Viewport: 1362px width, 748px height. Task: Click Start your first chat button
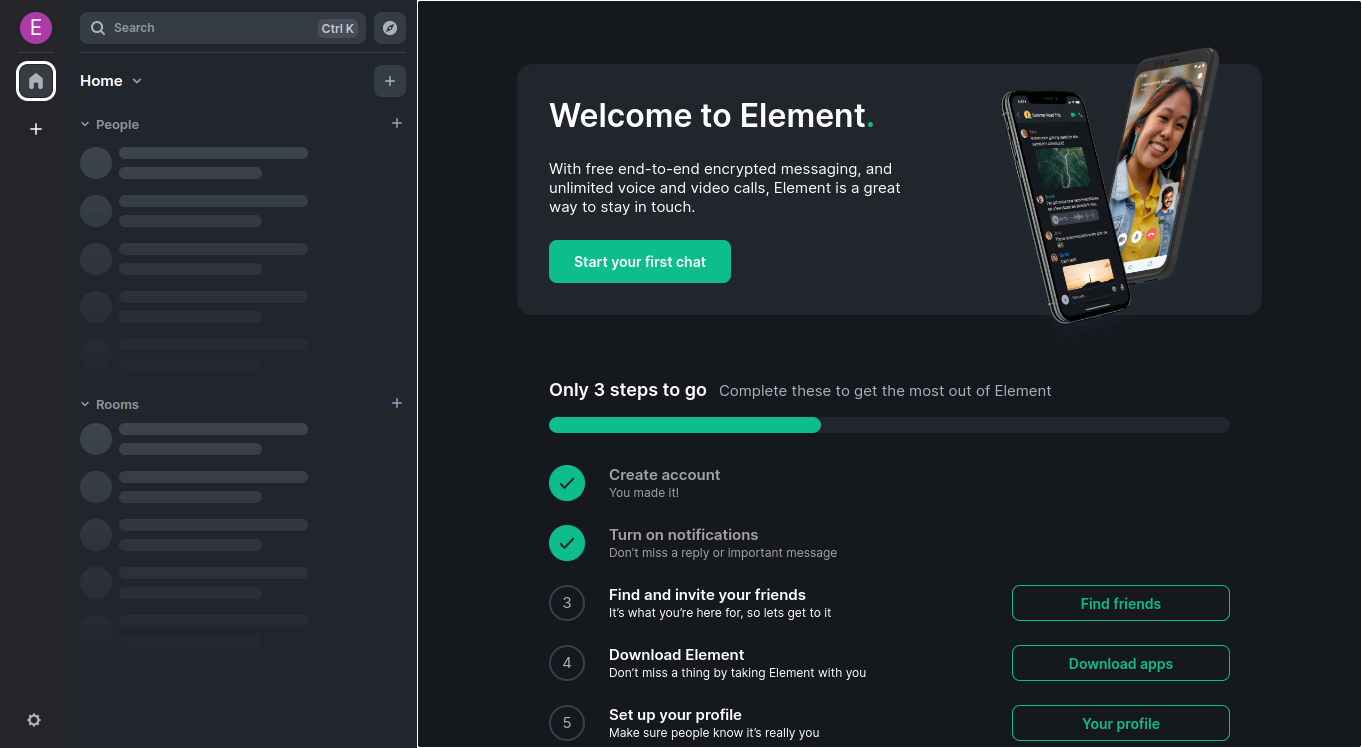tap(640, 262)
